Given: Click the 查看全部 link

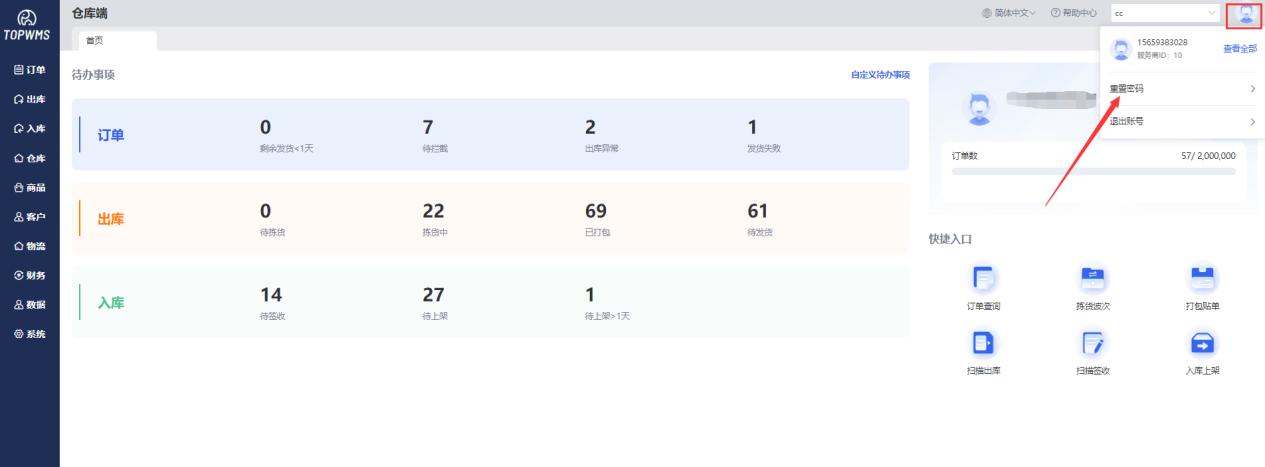Looking at the screenshot, I should tap(1240, 49).
